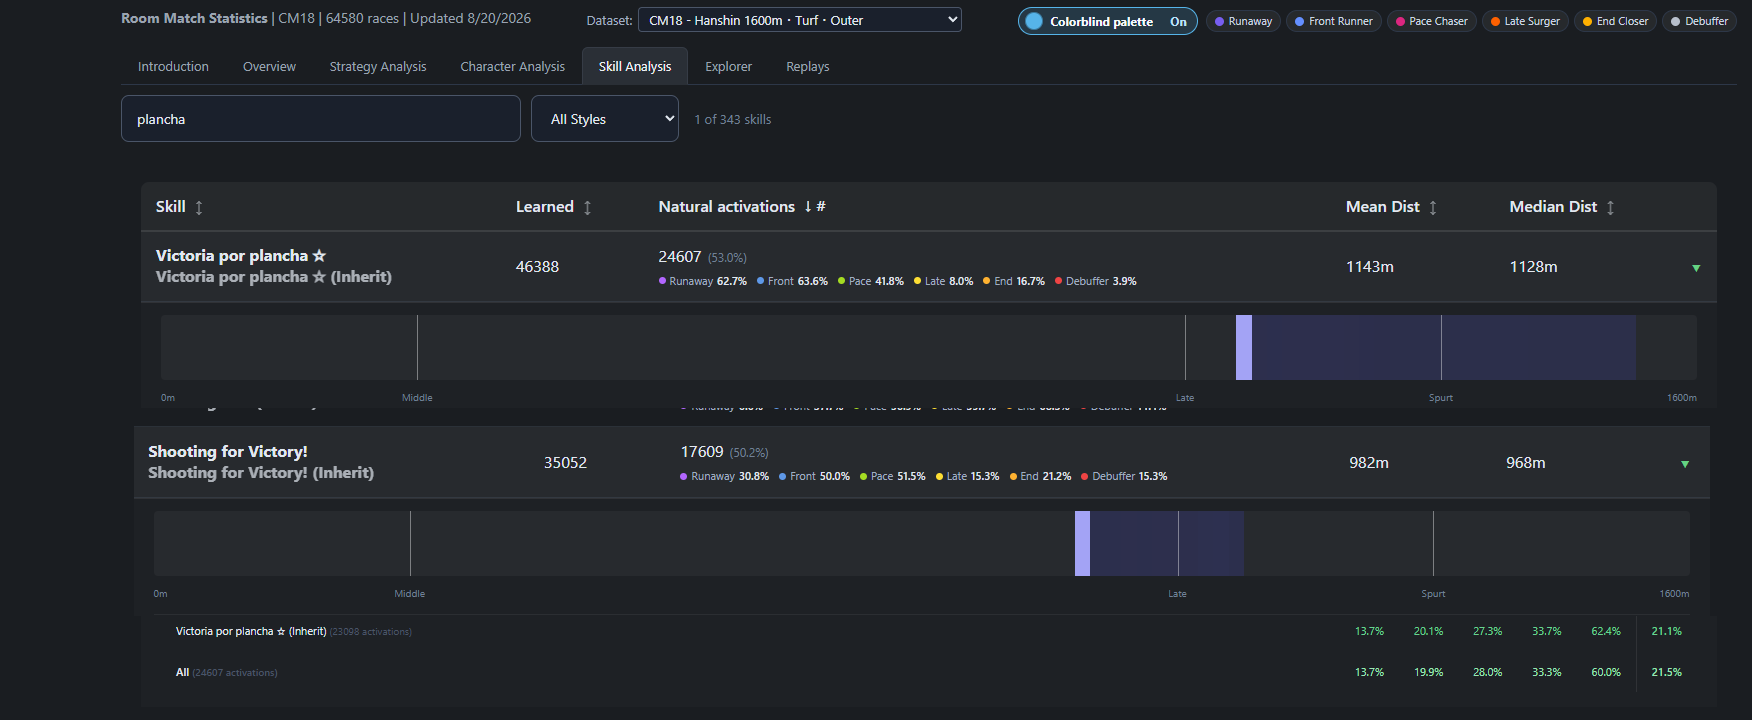Image resolution: width=1752 pixels, height=720 pixels.
Task: Click the activation count 24607
Action: (680, 257)
